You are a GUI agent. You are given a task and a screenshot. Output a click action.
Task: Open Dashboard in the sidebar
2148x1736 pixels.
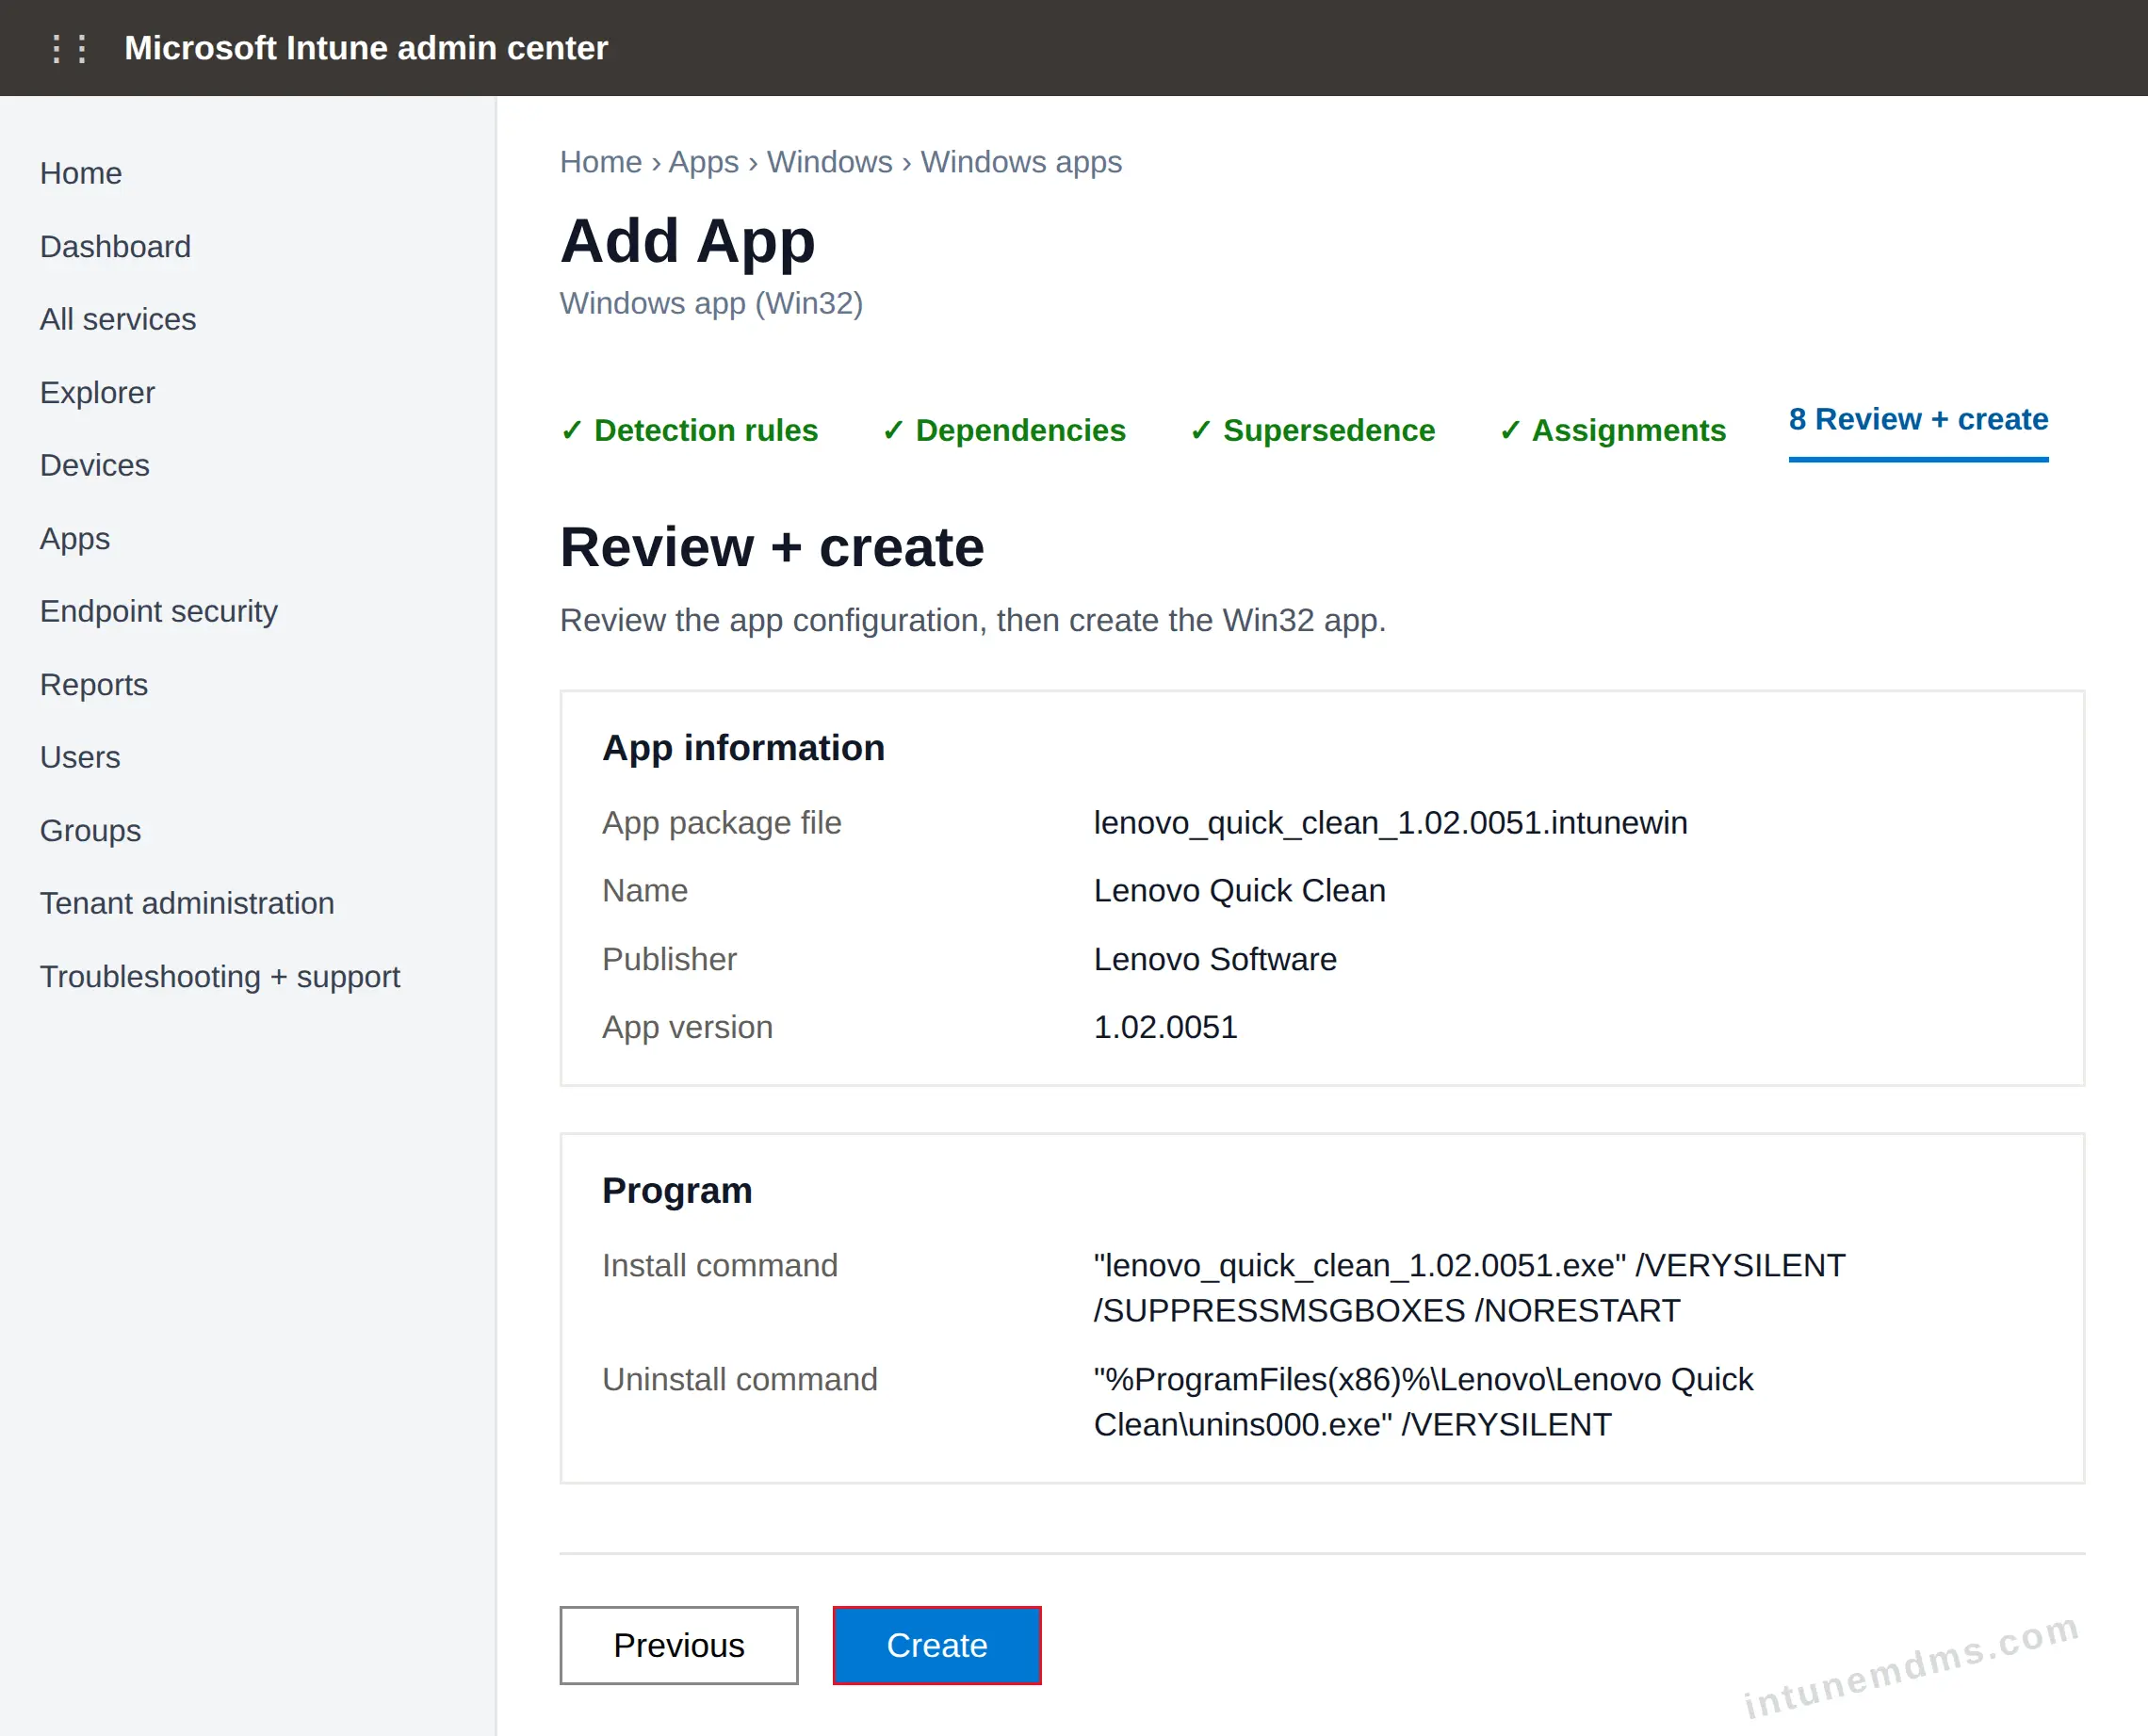[115, 246]
